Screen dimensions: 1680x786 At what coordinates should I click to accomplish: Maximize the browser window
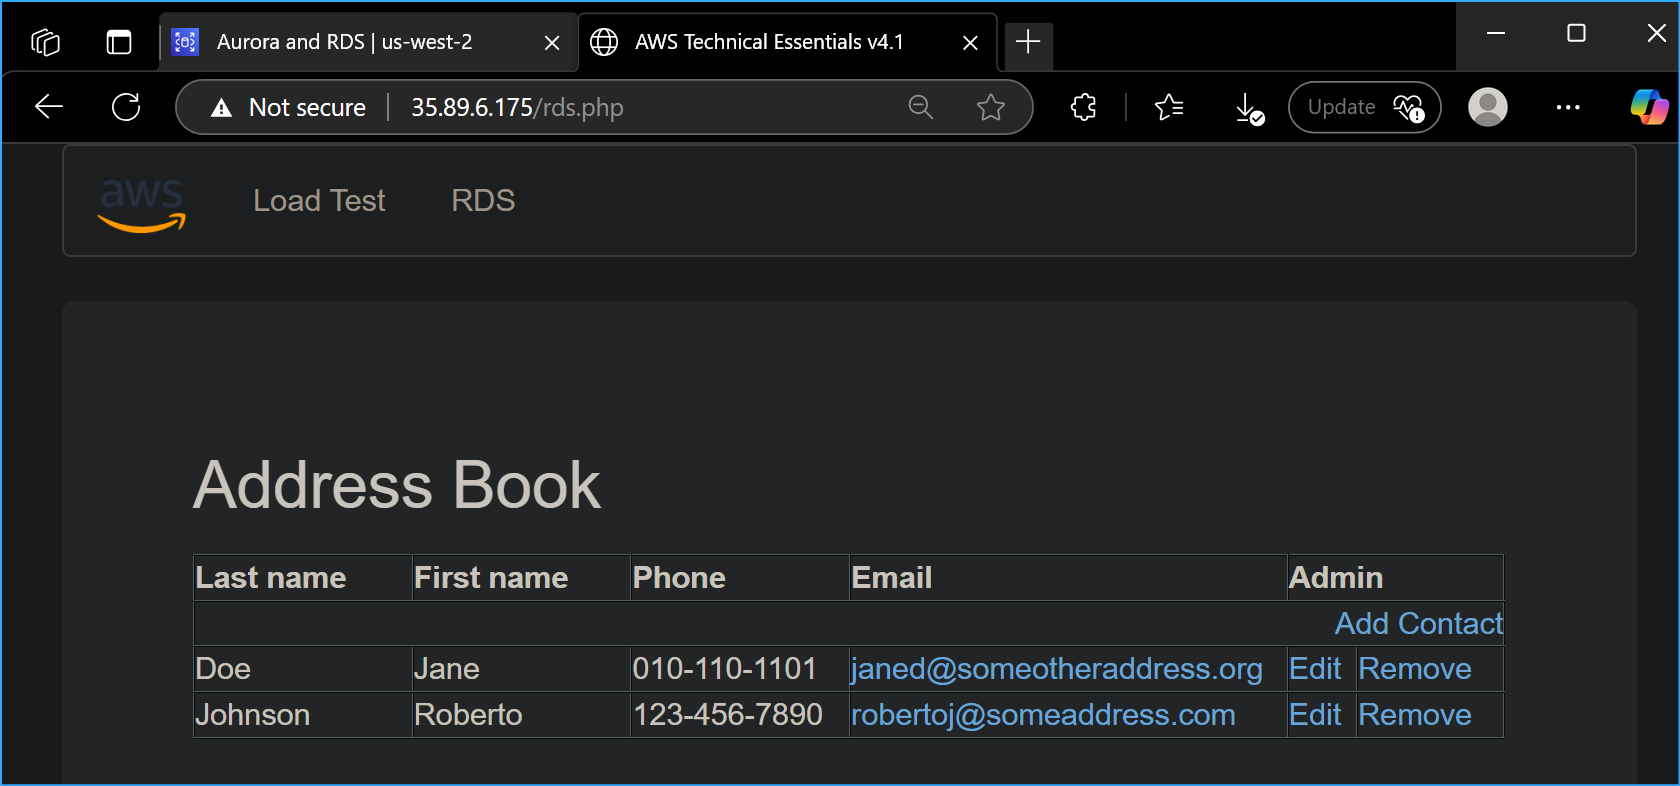[x=1576, y=33]
